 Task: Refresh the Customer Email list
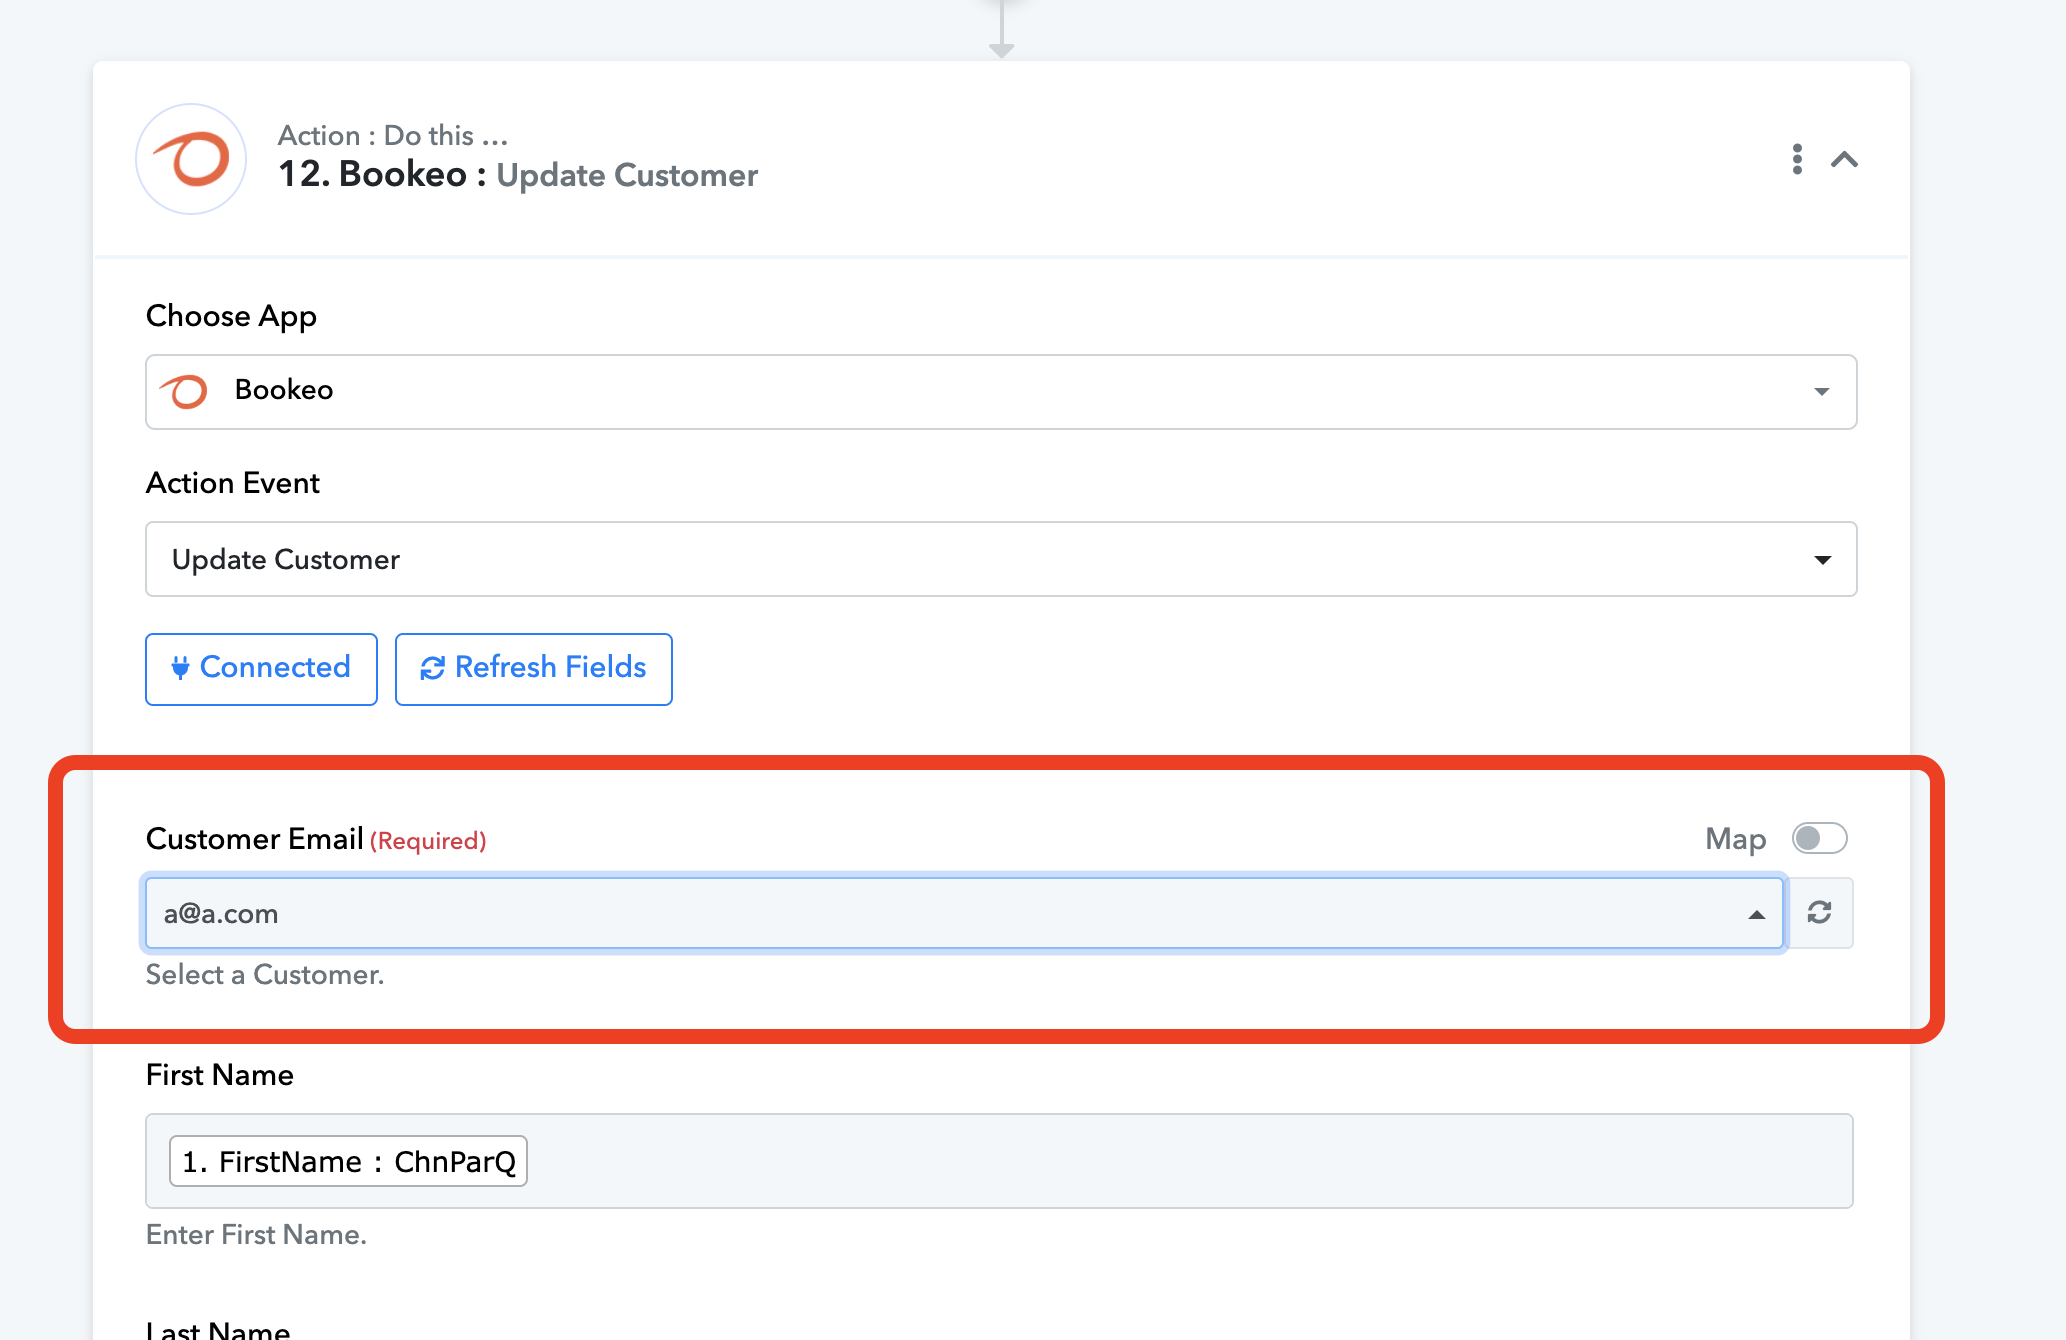click(x=1820, y=913)
